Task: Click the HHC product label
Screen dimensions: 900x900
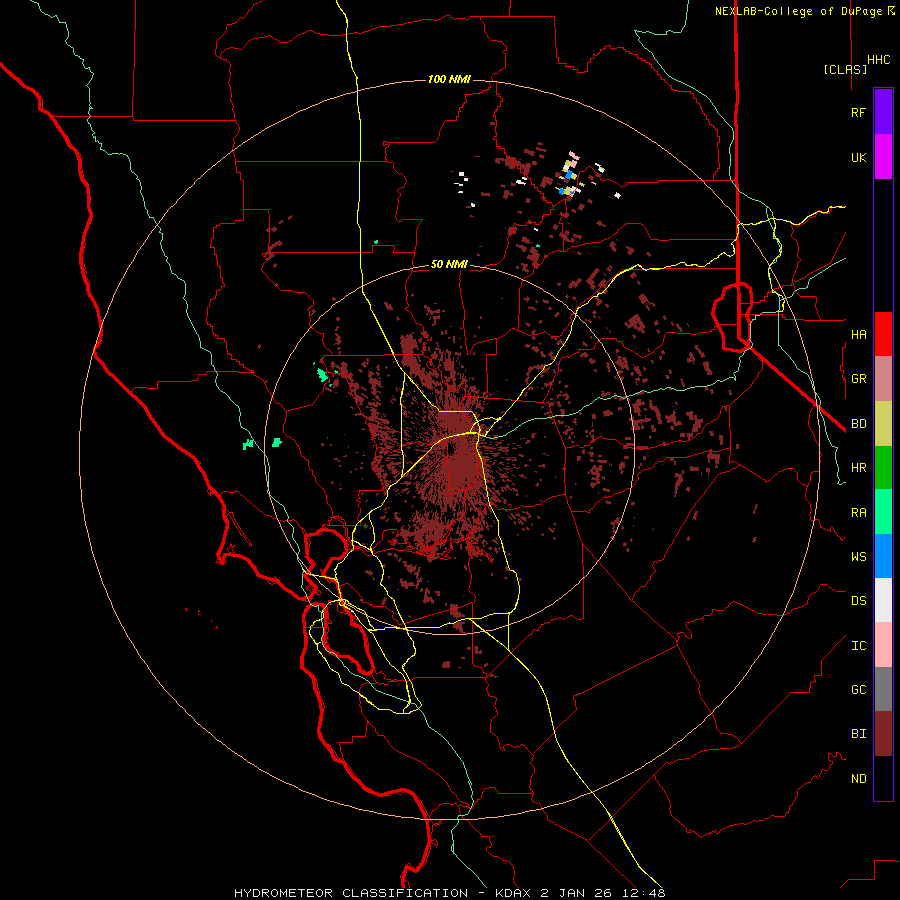Action: point(878,60)
